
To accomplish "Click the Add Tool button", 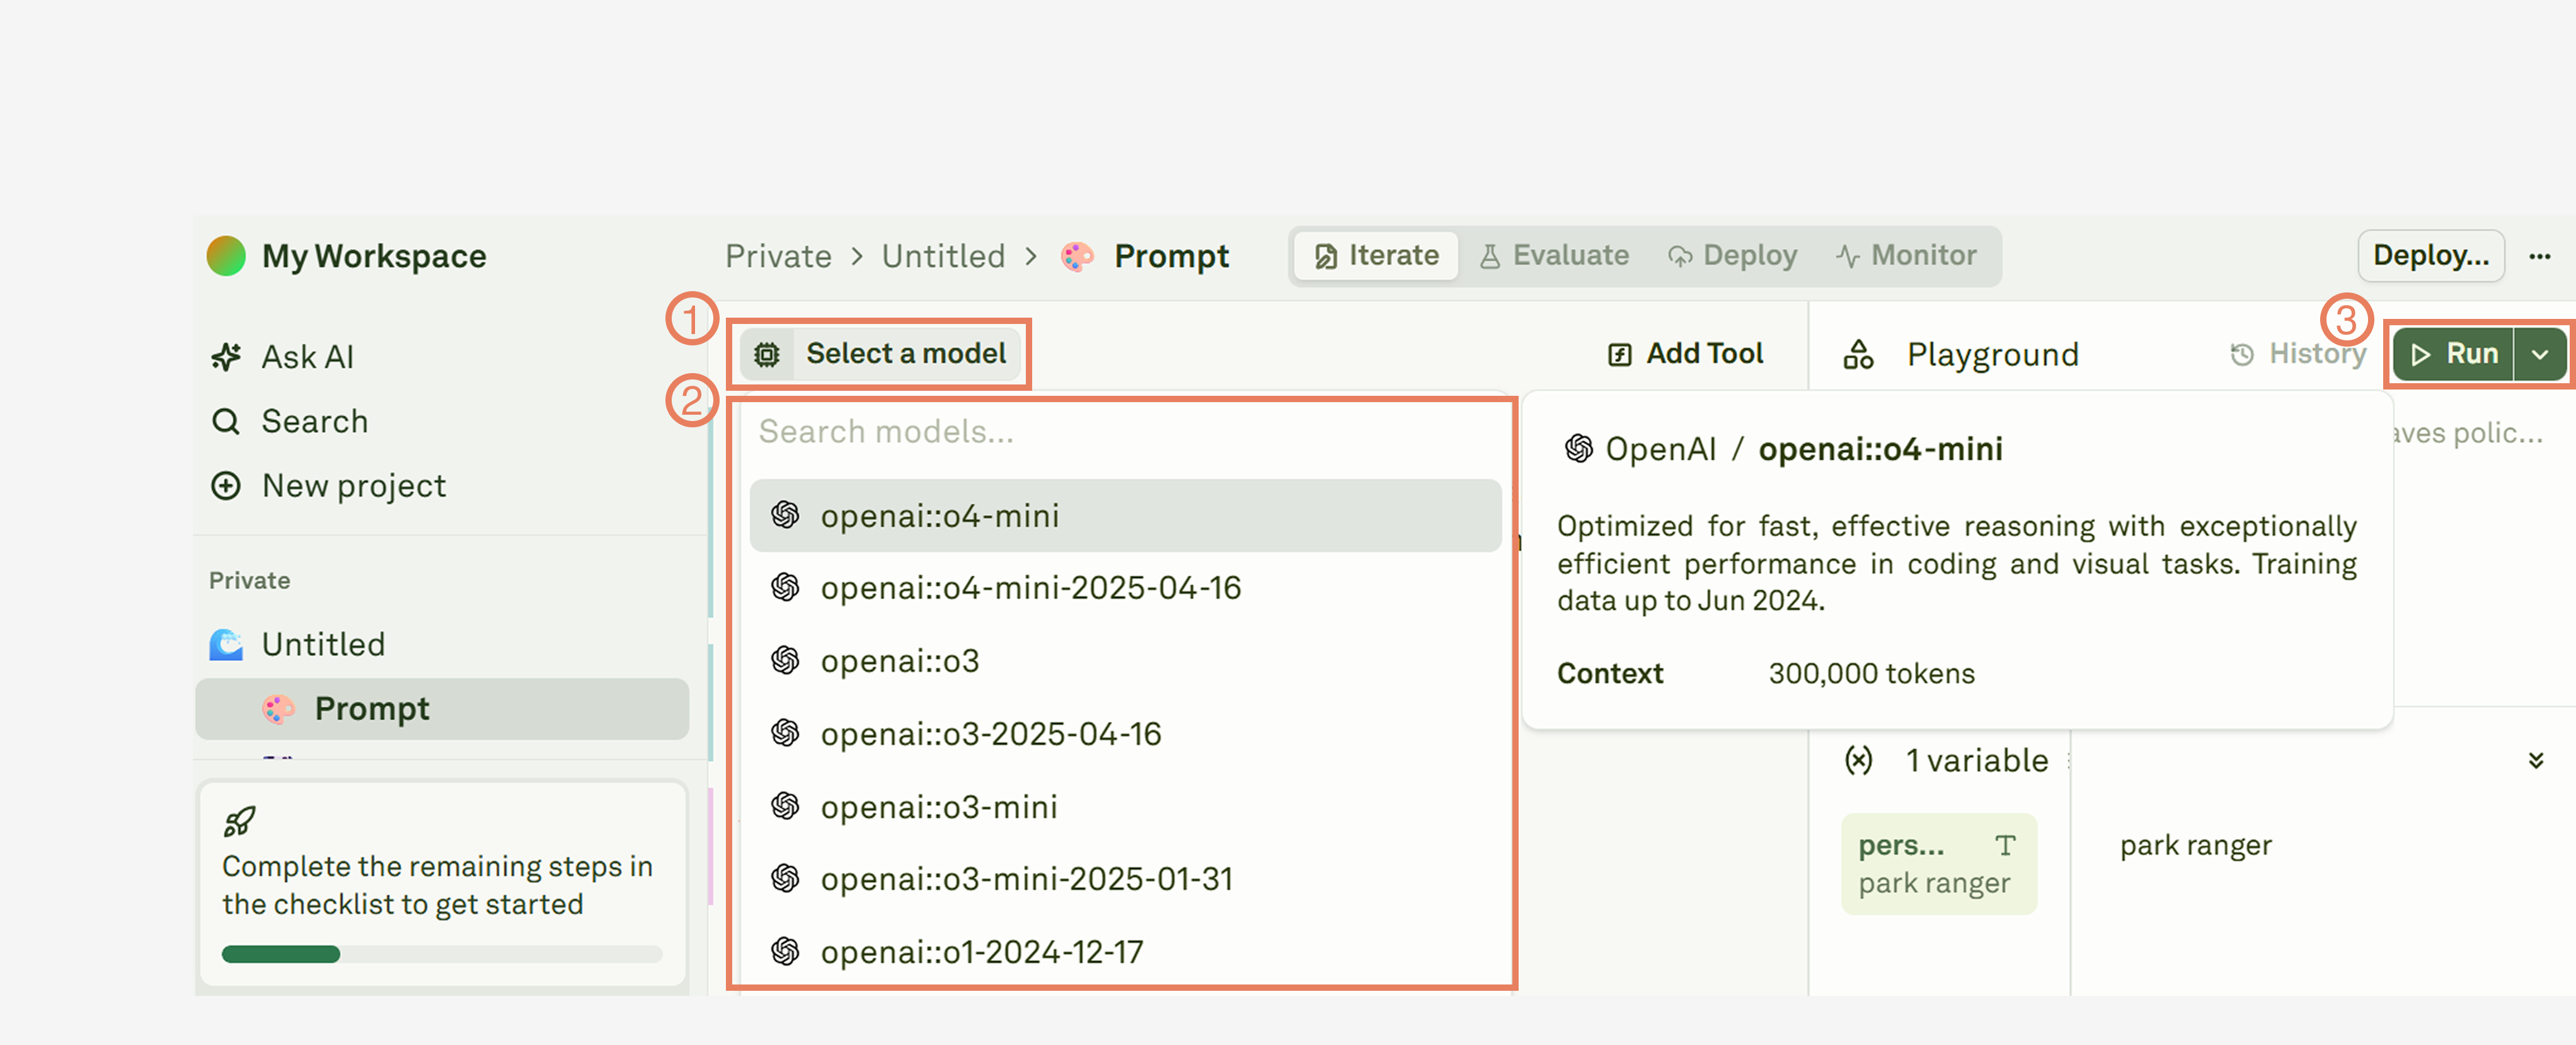I will click(x=1686, y=354).
